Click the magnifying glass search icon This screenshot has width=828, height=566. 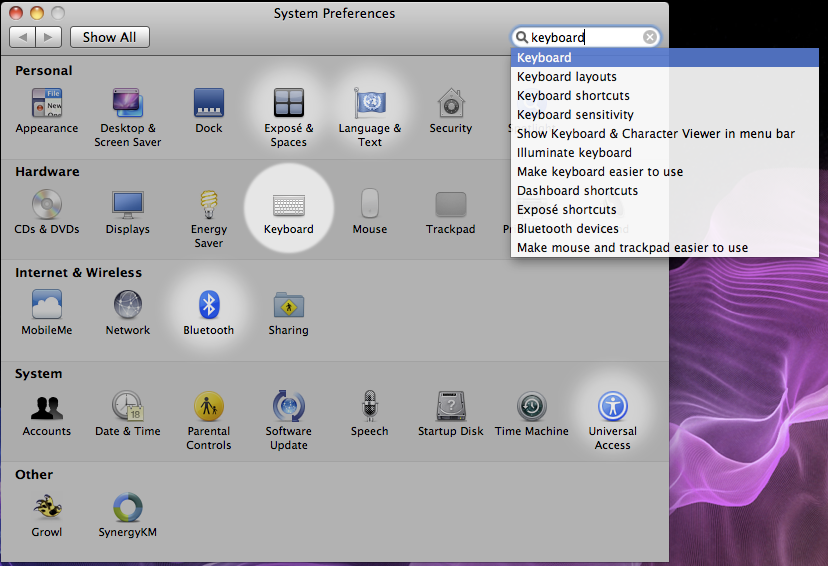522,37
